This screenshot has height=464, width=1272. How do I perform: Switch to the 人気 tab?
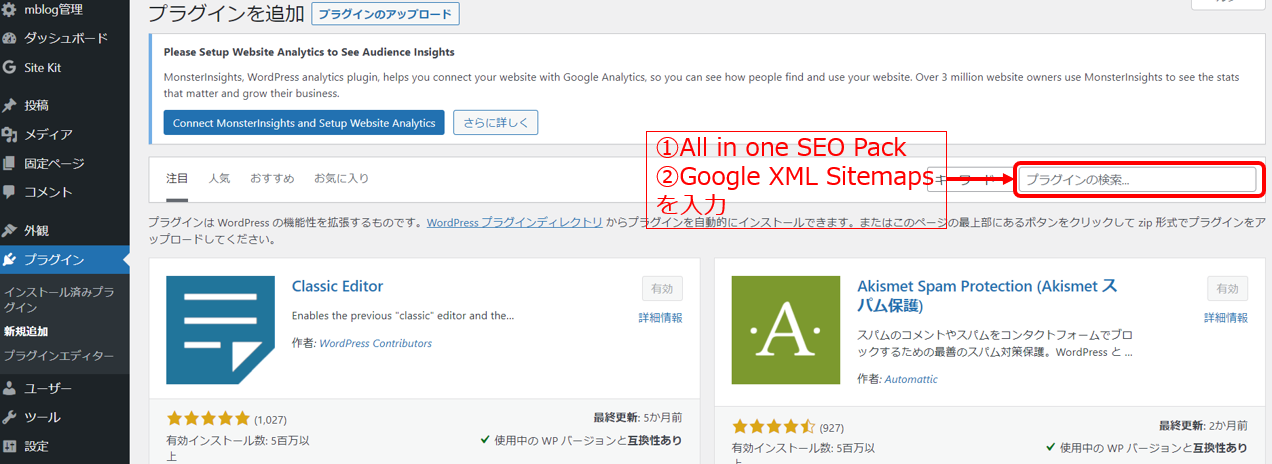(219, 178)
